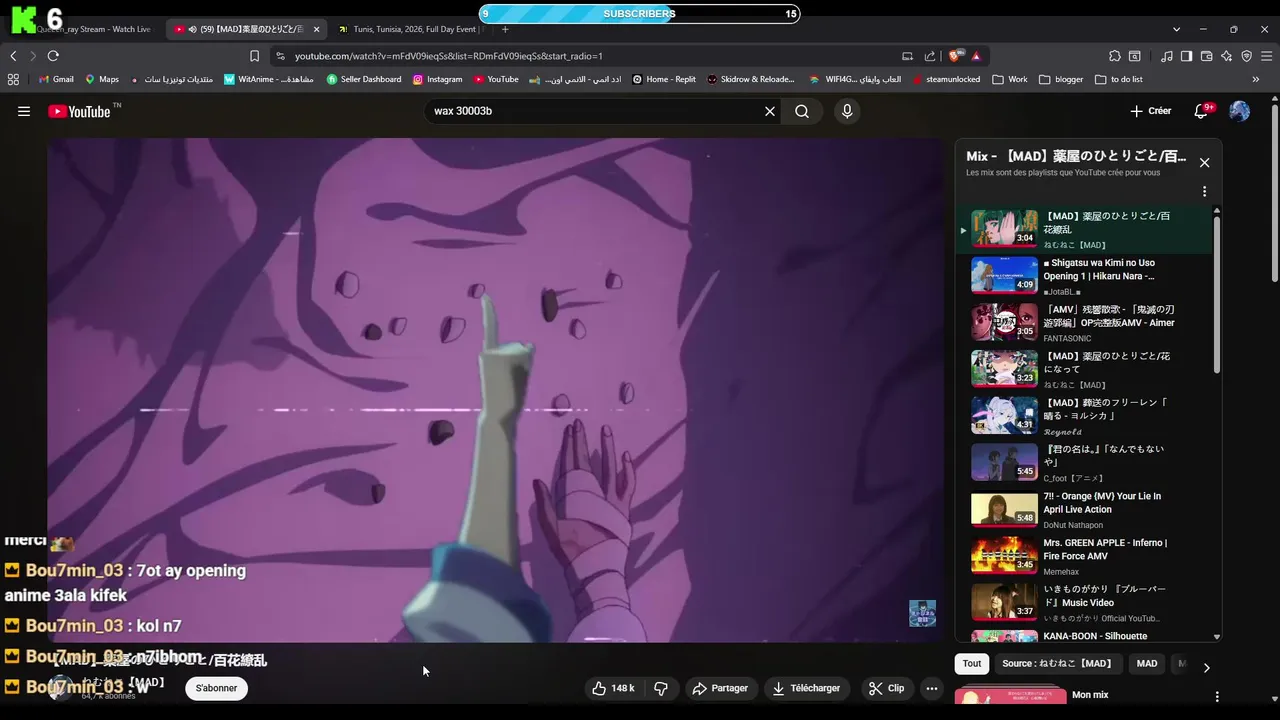Viewport: 1280px width, 720px height.
Task: Click the Clip scissors button
Action: [886, 688]
